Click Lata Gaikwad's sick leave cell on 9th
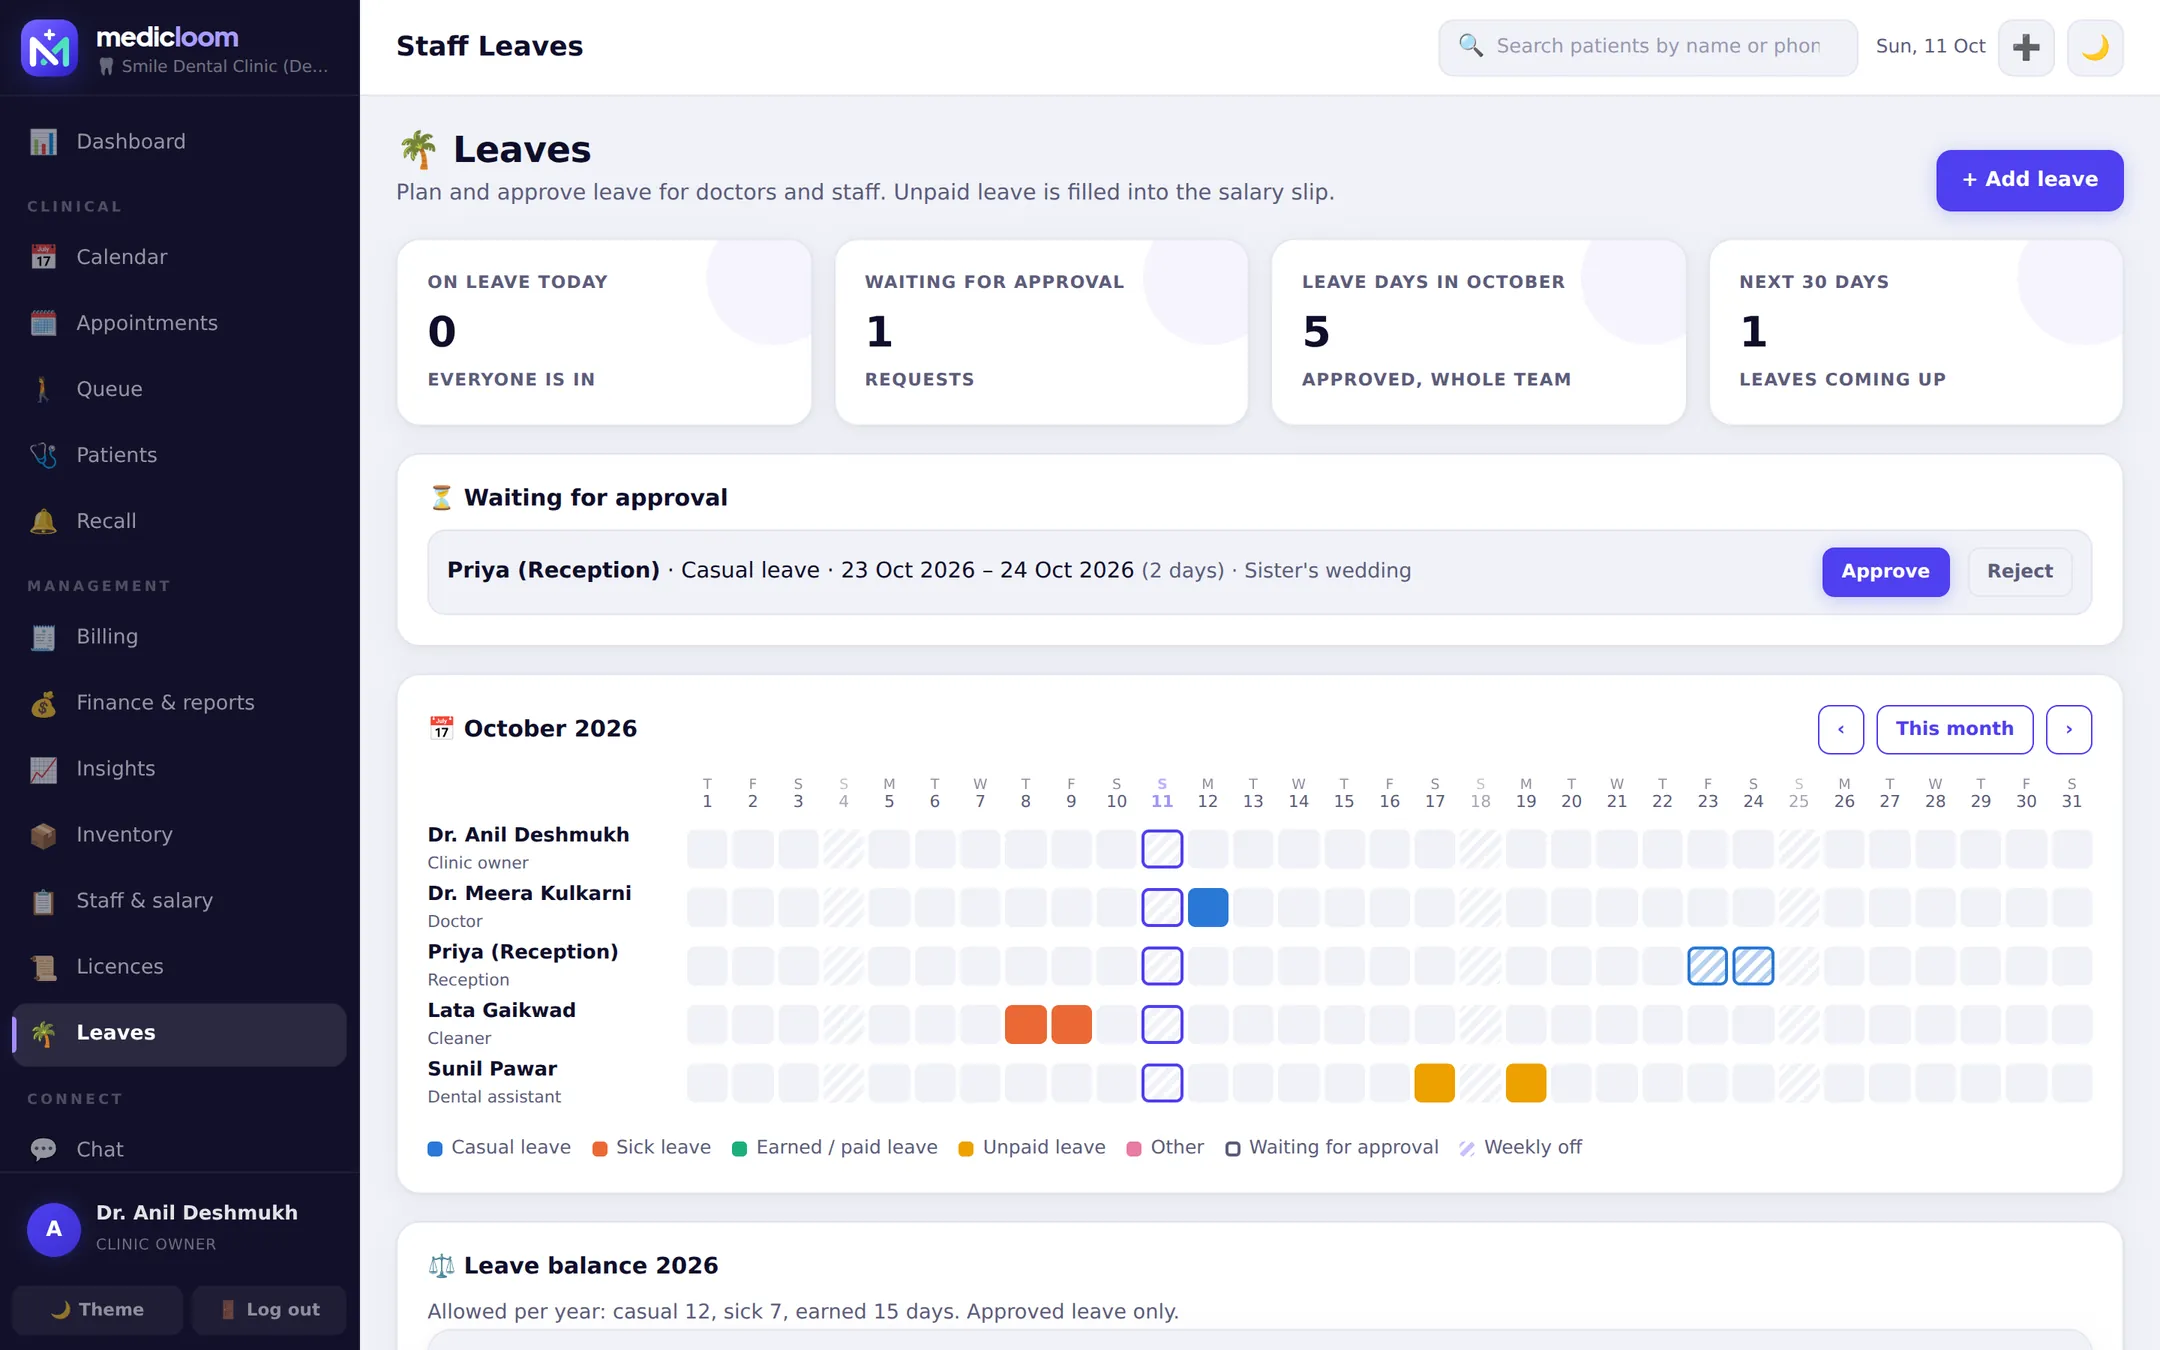The width and height of the screenshot is (2160, 1350). [1071, 1024]
